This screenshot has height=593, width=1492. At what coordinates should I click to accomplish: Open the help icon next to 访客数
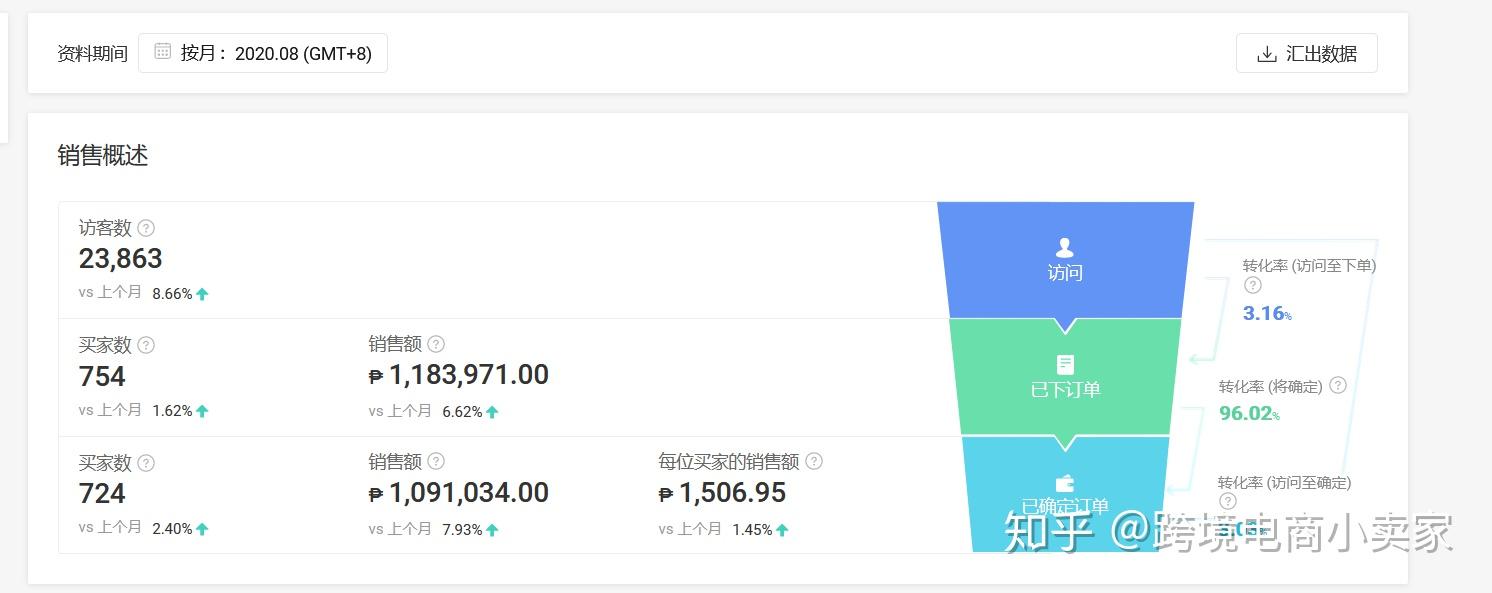(146, 228)
